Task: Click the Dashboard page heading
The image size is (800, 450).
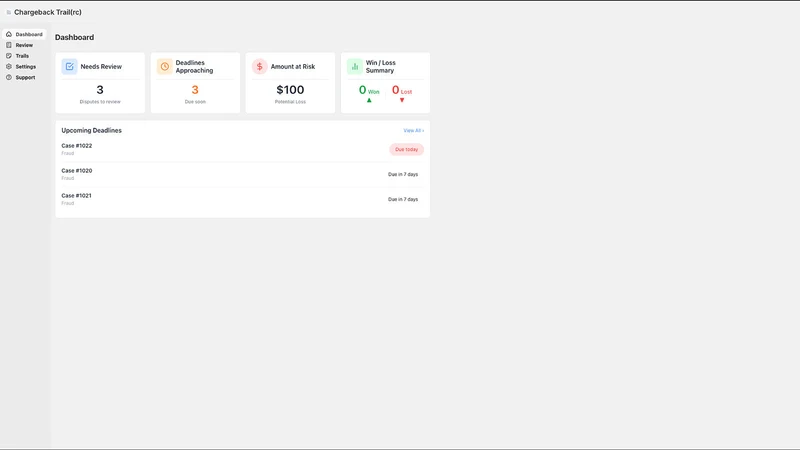Action: pos(74,37)
